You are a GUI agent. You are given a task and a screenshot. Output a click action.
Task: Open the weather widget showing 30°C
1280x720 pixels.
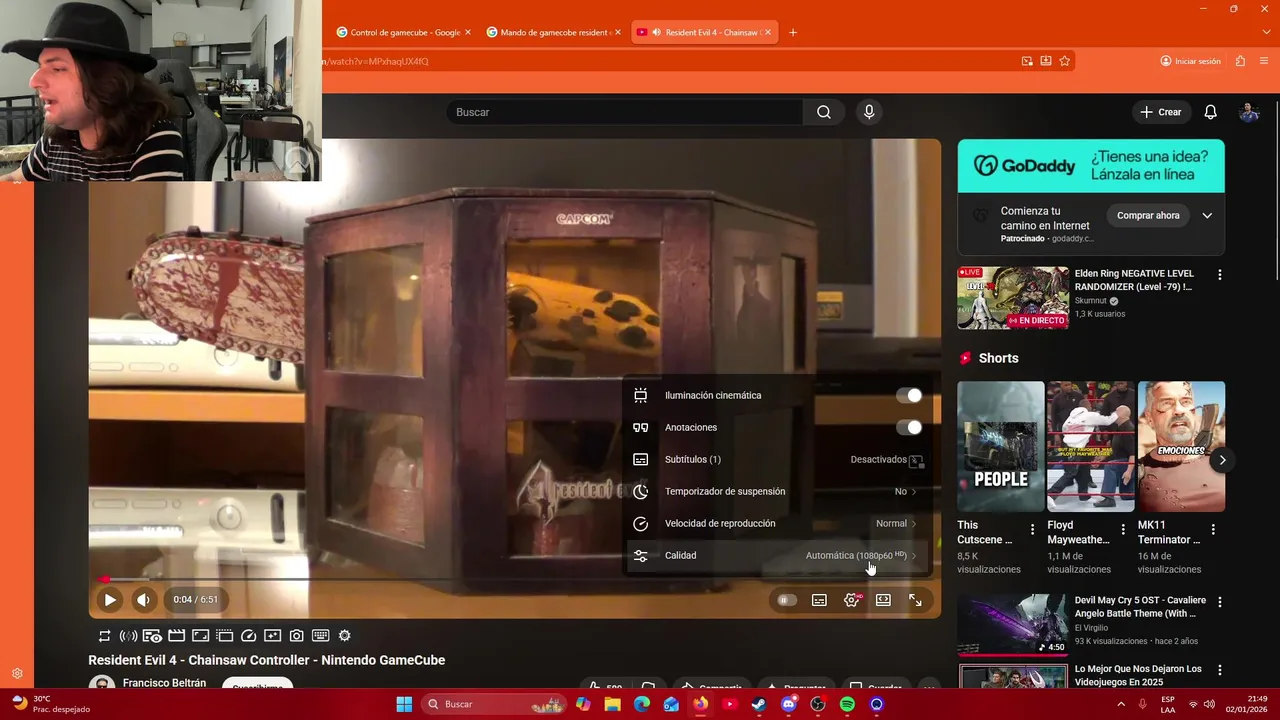pyautogui.click(x=50, y=704)
